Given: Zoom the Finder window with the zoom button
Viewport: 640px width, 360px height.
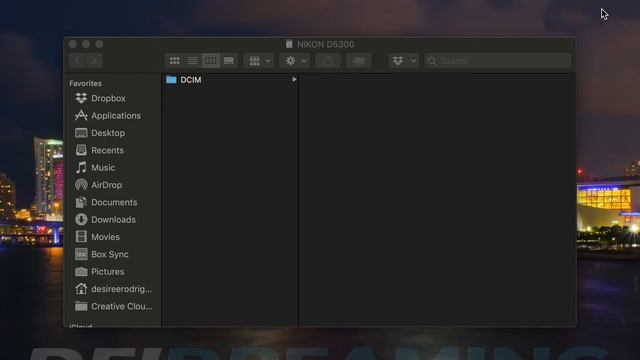Looking at the screenshot, I should click(99, 44).
